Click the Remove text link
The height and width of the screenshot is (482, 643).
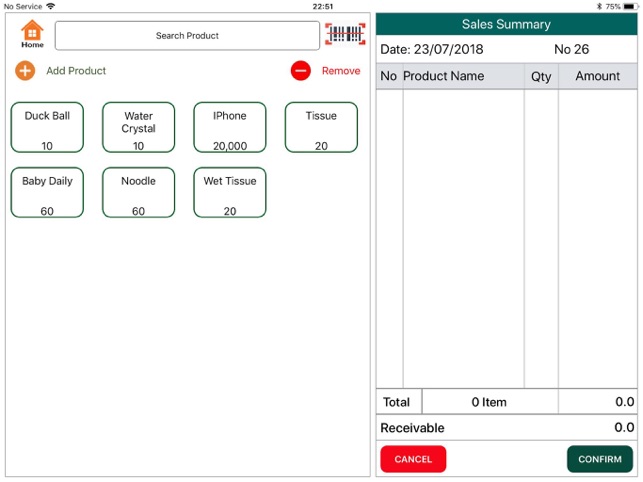point(341,71)
